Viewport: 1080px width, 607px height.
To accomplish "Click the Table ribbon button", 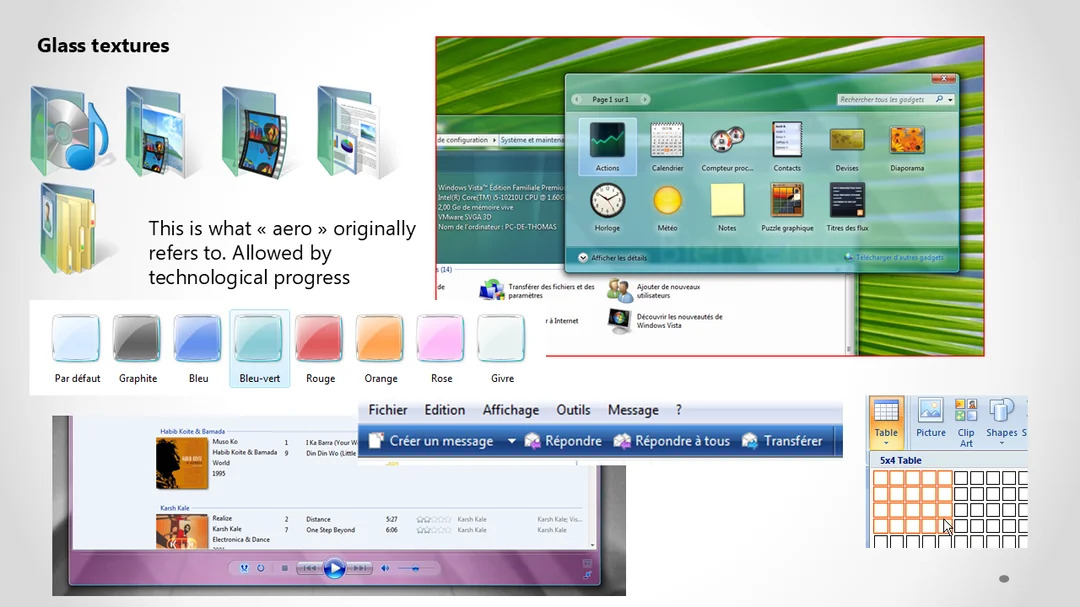I will click(x=886, y=422).
